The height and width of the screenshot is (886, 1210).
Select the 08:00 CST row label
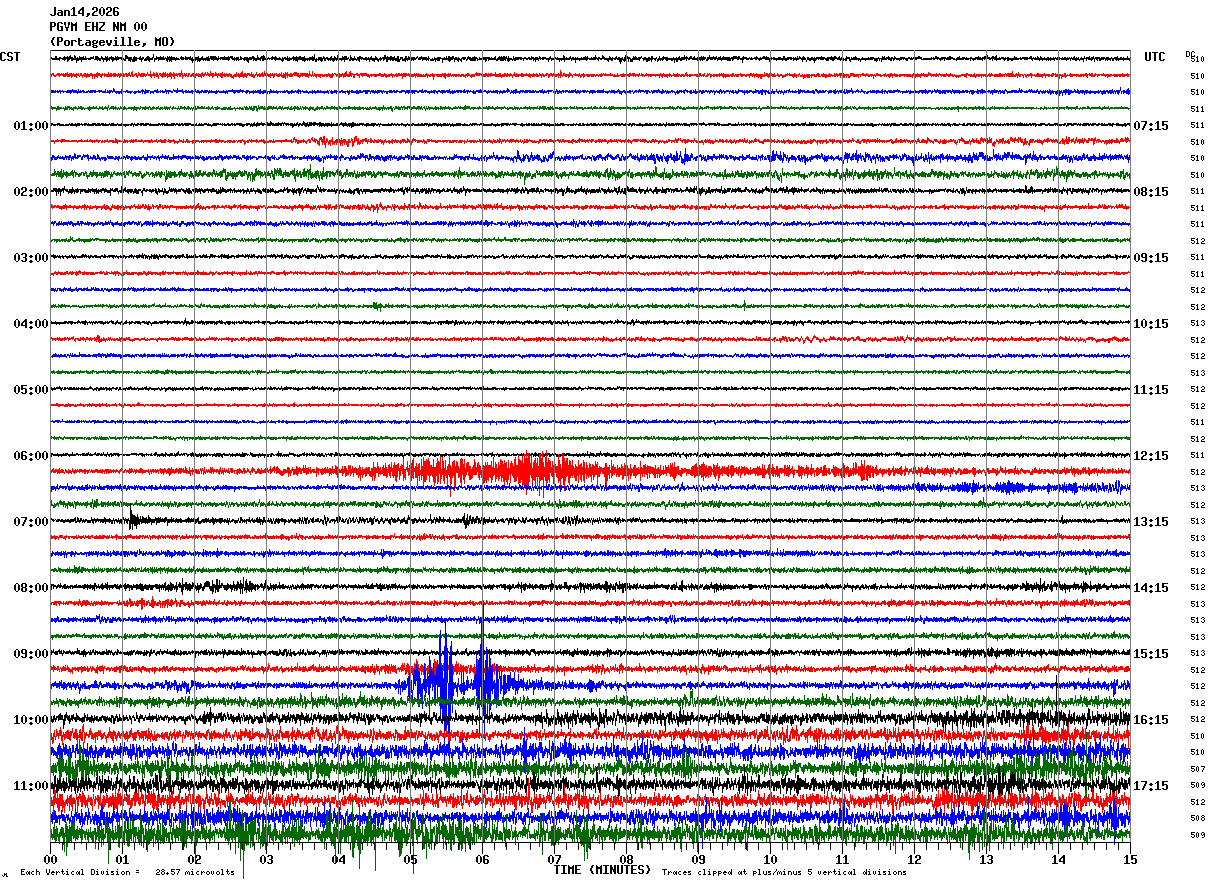(31, 588)
